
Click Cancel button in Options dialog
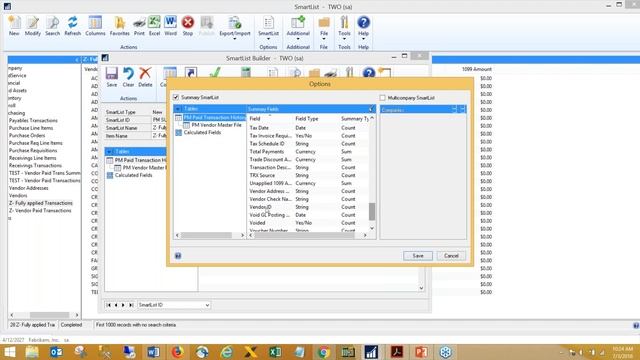(x=451, y=256)
